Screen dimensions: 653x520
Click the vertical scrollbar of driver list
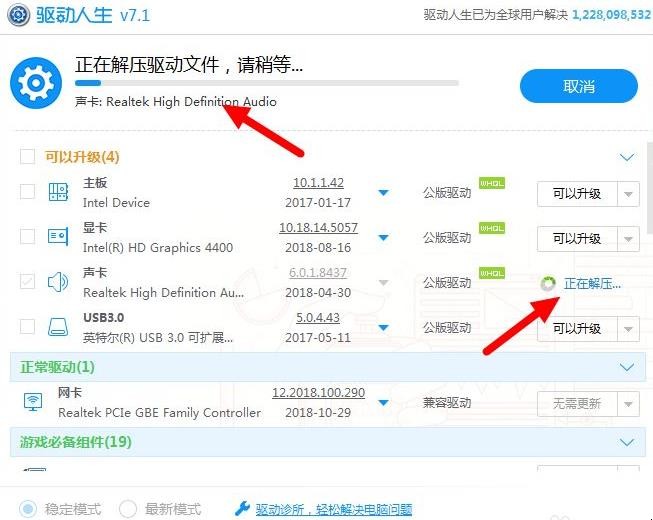click(x=650, y=188)
